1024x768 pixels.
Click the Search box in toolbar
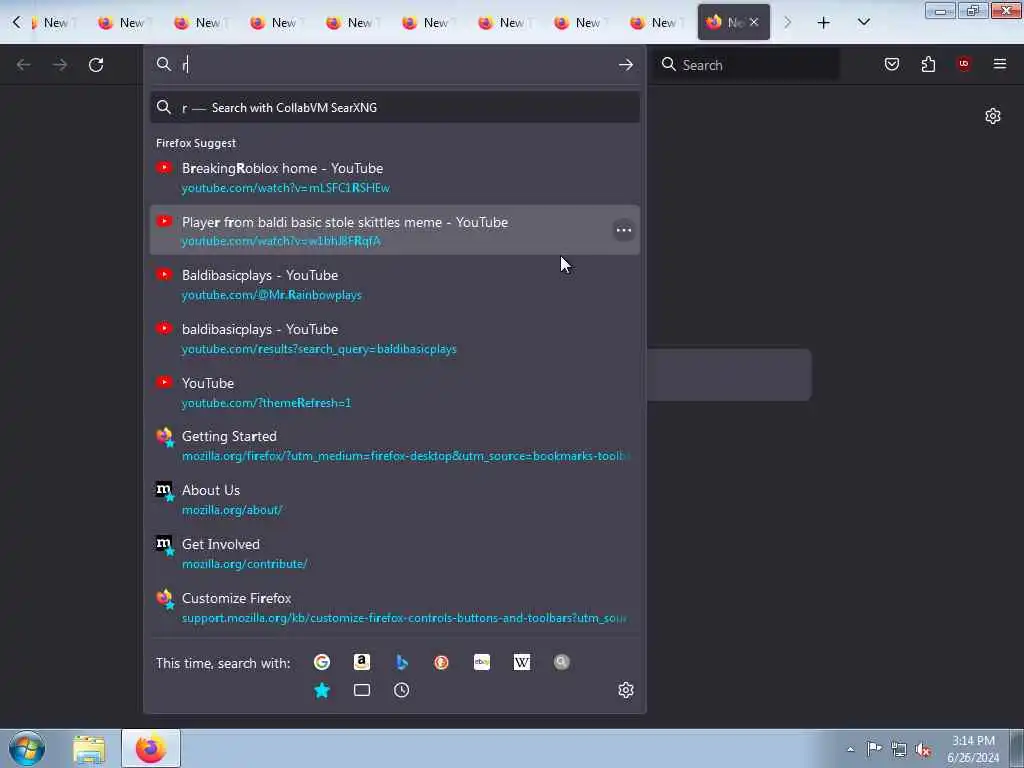click(x=747, y=65)
